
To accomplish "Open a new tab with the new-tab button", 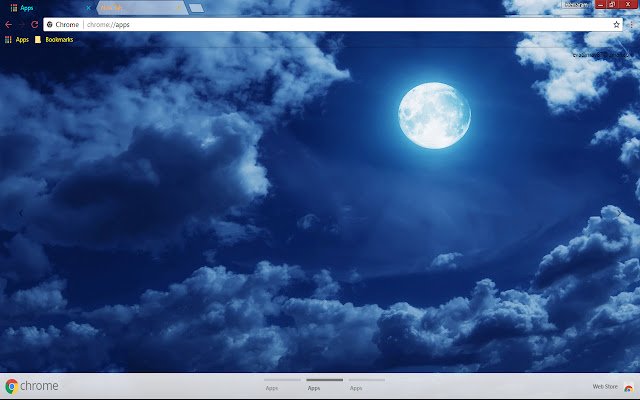I will point(196,8).
